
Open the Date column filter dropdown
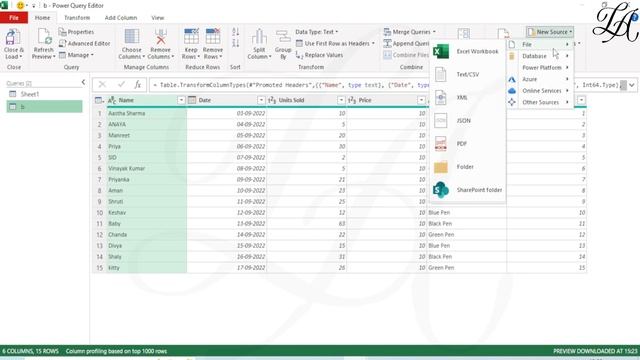pos(261,100)
